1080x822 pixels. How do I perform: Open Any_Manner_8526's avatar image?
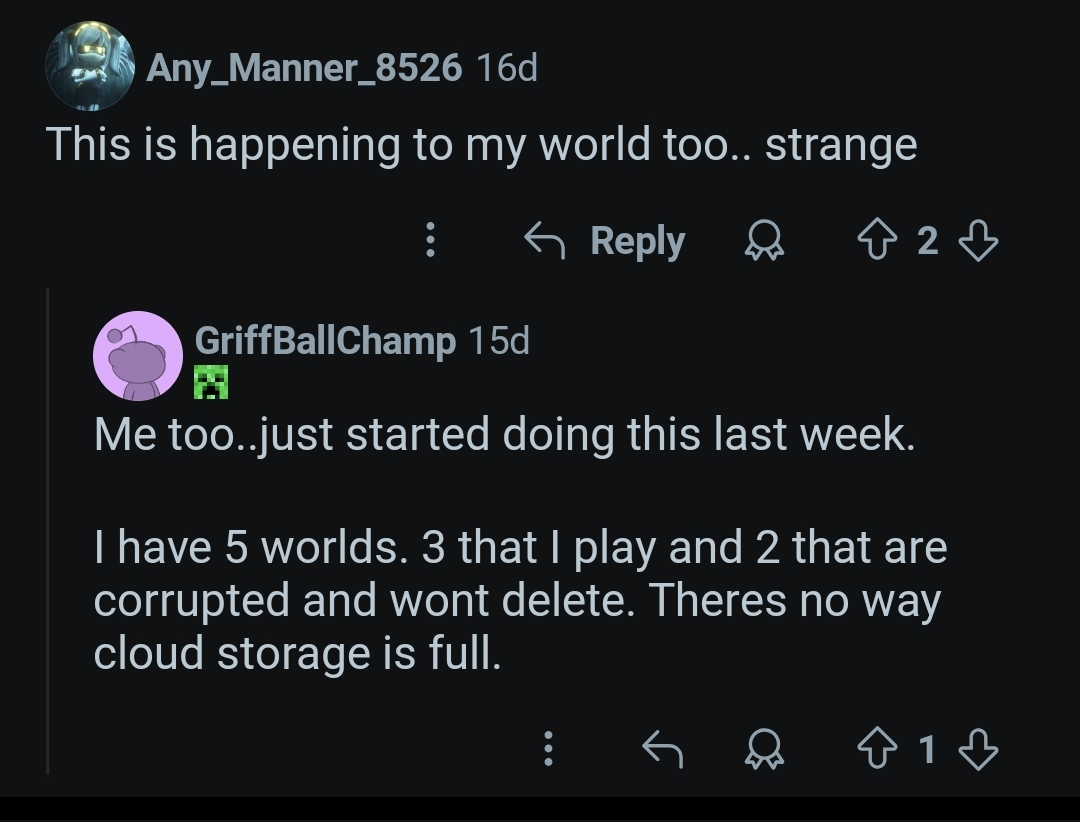pyautogui.click(x=90, y=66)
